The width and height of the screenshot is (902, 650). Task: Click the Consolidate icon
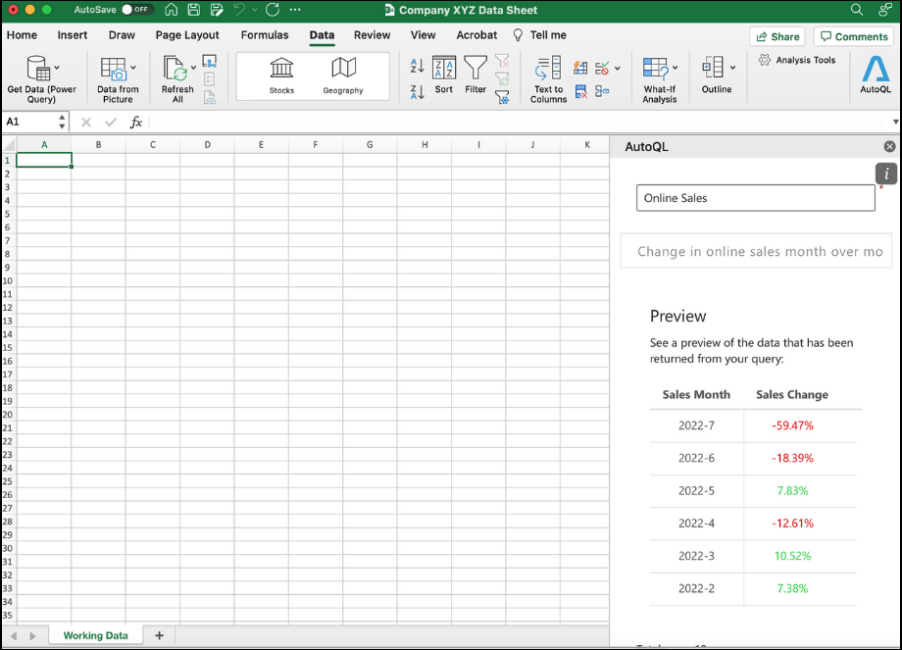tap(602, 91)
